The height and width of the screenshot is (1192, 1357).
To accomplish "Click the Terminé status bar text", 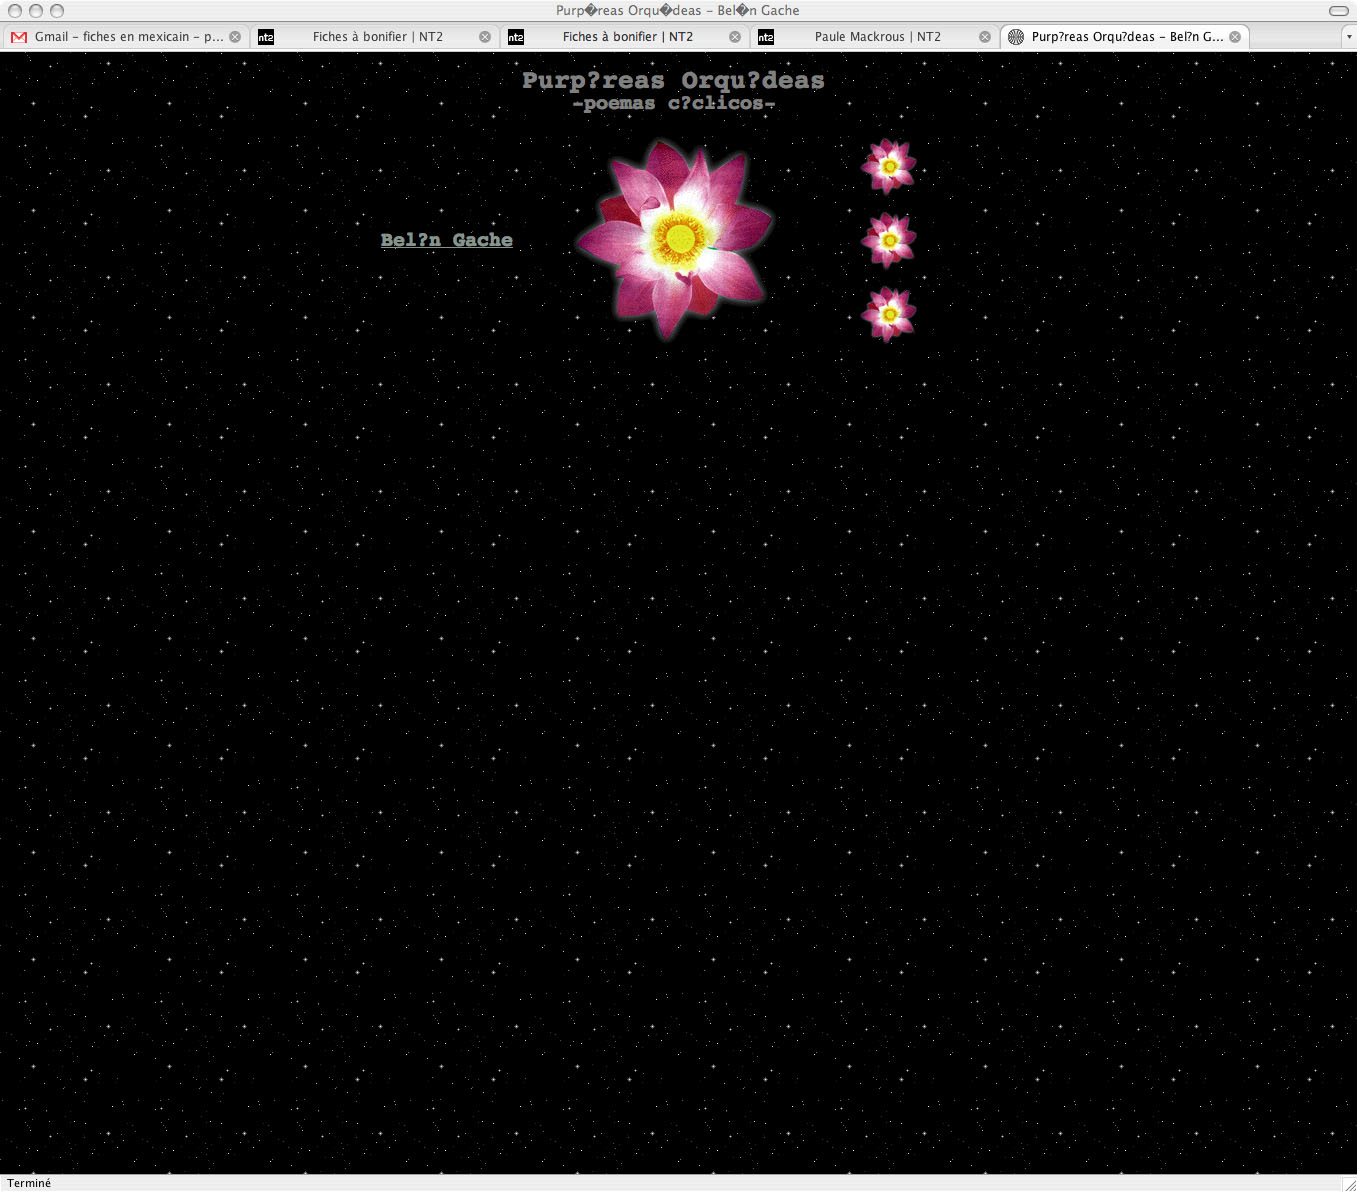I will point(29,1183).
